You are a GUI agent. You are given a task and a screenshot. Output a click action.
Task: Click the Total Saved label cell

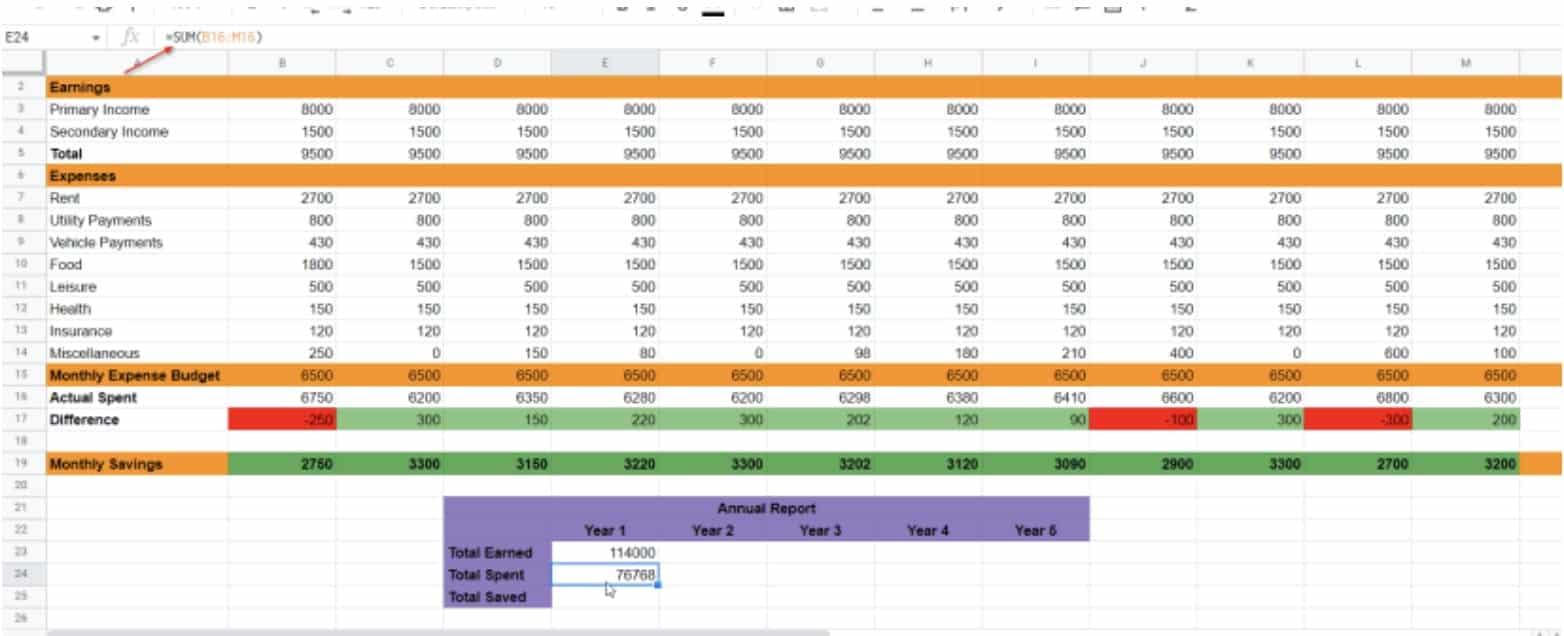click(497, 597)
